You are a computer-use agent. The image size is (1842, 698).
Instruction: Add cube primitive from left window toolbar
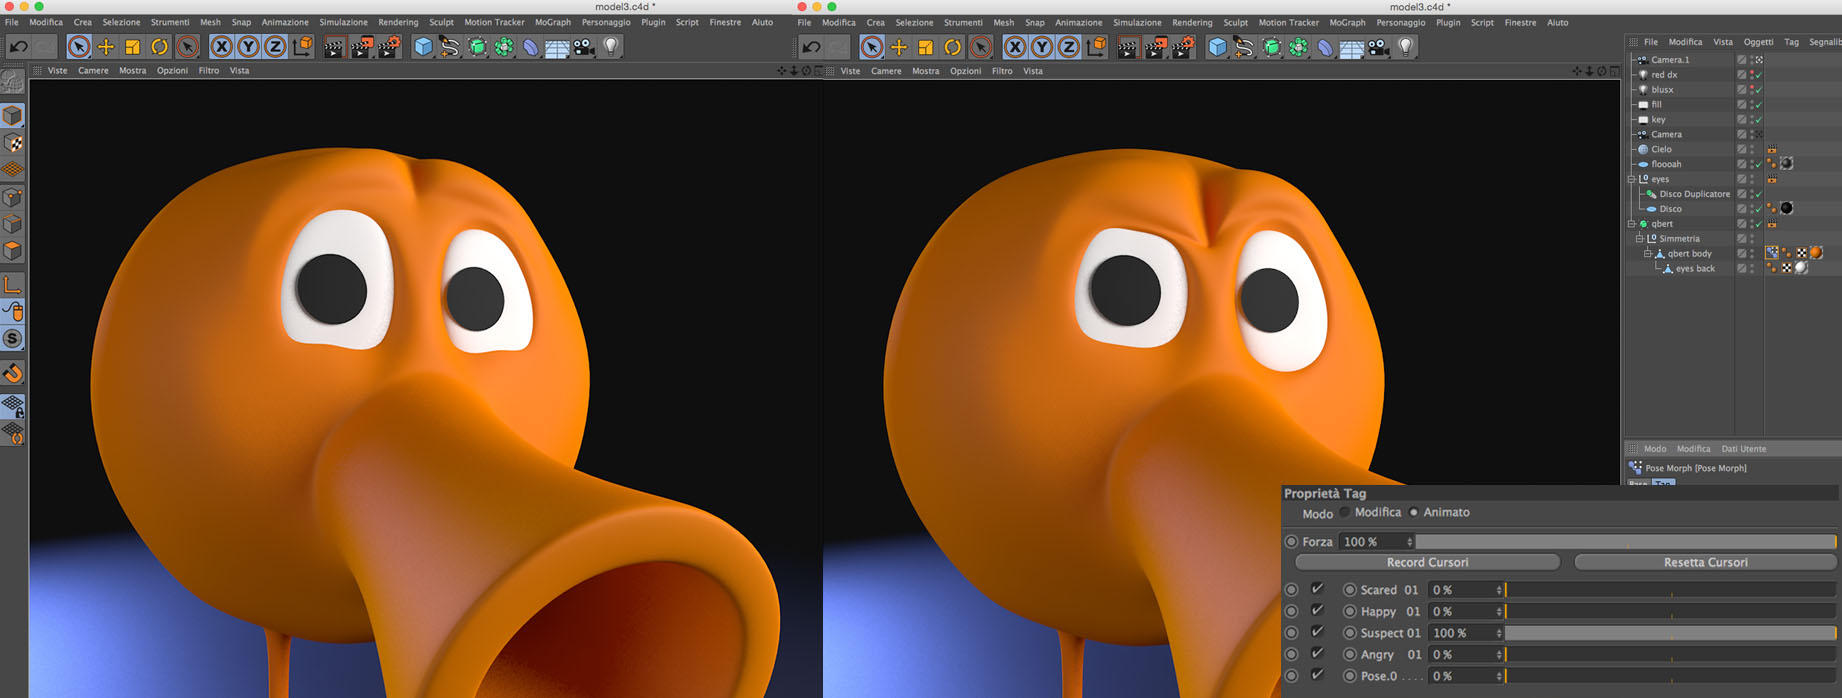click(x=423, y=46)
